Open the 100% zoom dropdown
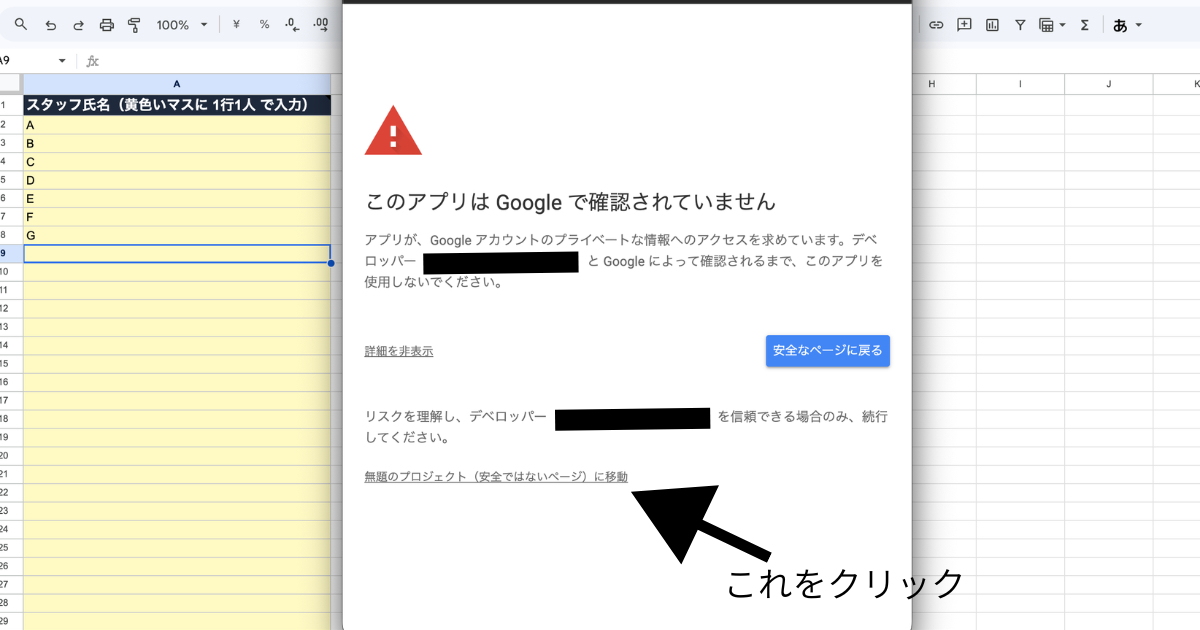 tap(182, 25)
